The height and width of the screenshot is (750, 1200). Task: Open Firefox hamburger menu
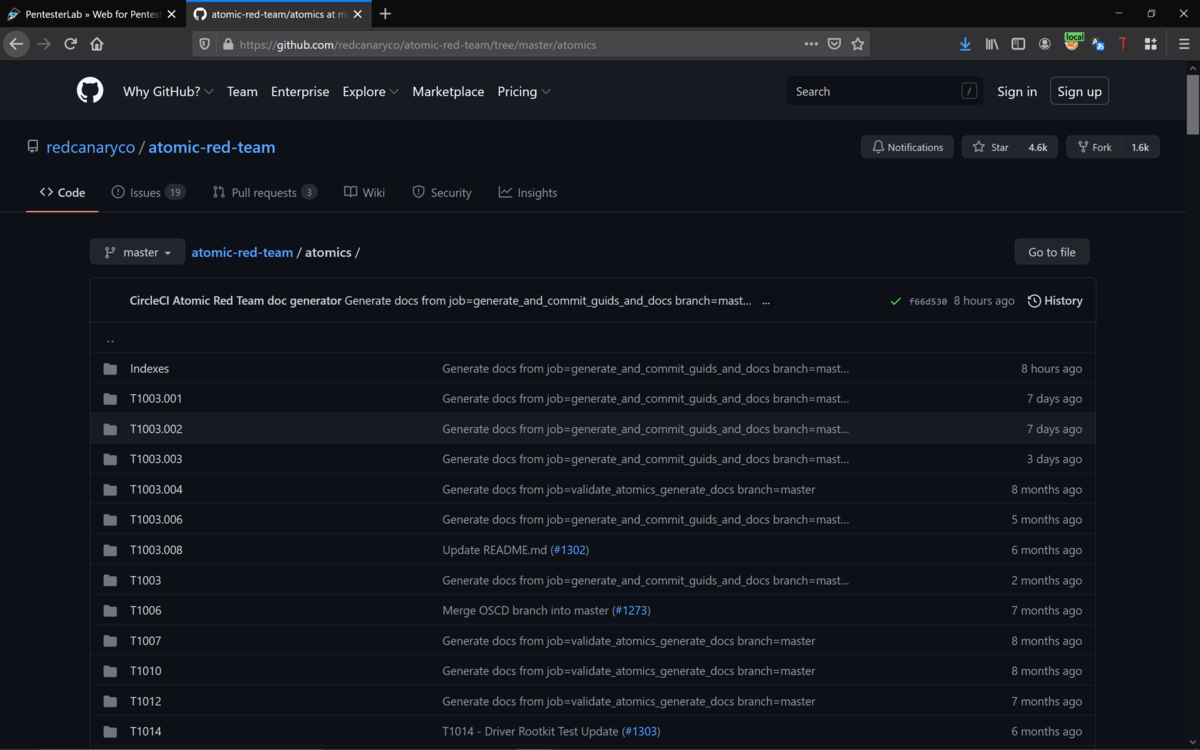(x=1184, y=44)
